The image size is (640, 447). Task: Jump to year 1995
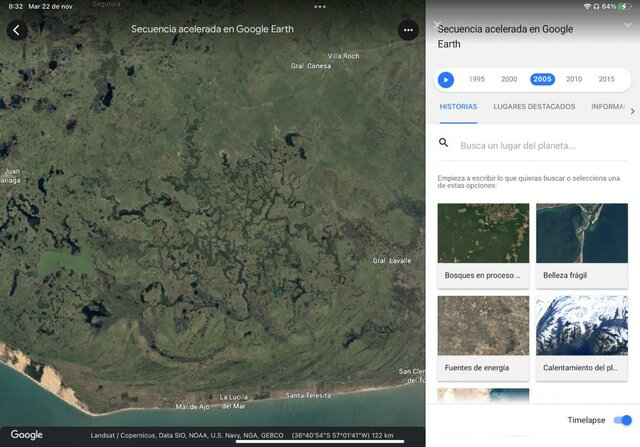tap(476, 79)
